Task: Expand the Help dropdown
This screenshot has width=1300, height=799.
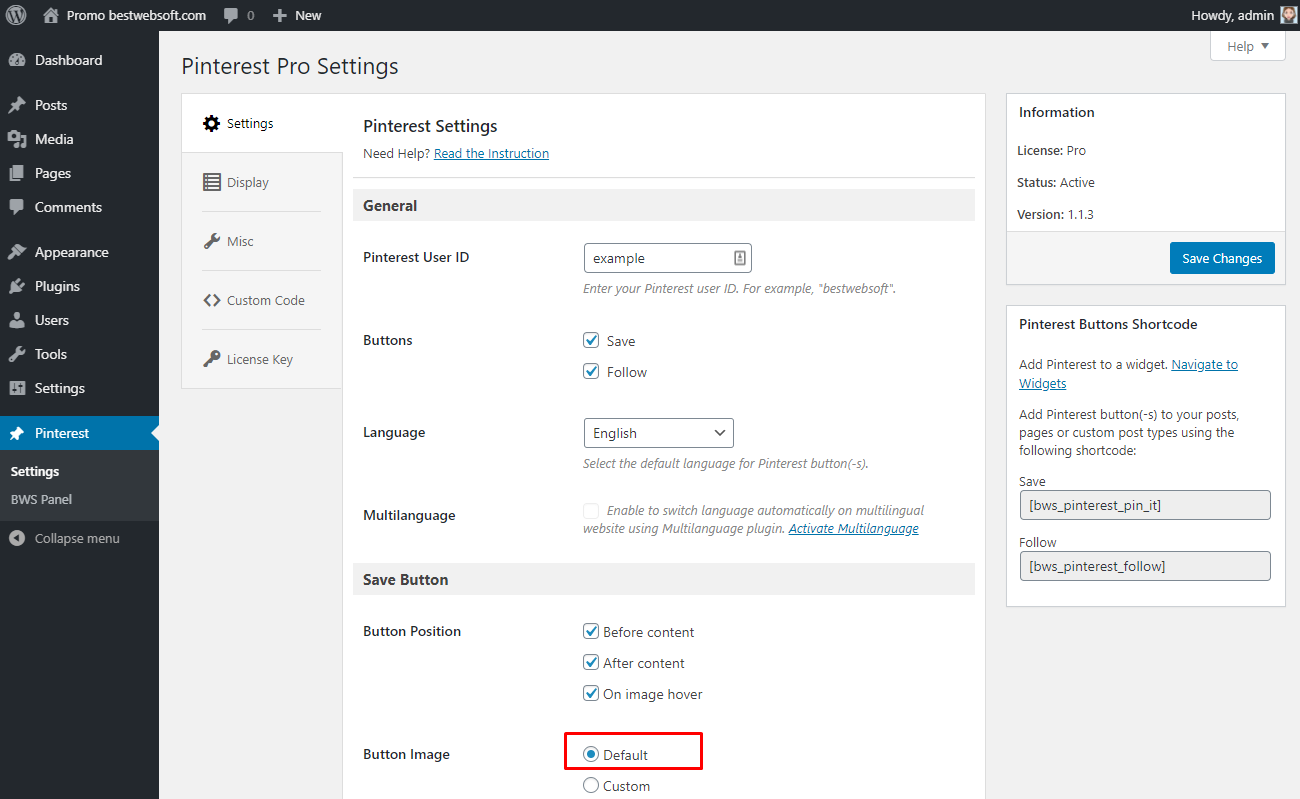Action: (1247, 46)
